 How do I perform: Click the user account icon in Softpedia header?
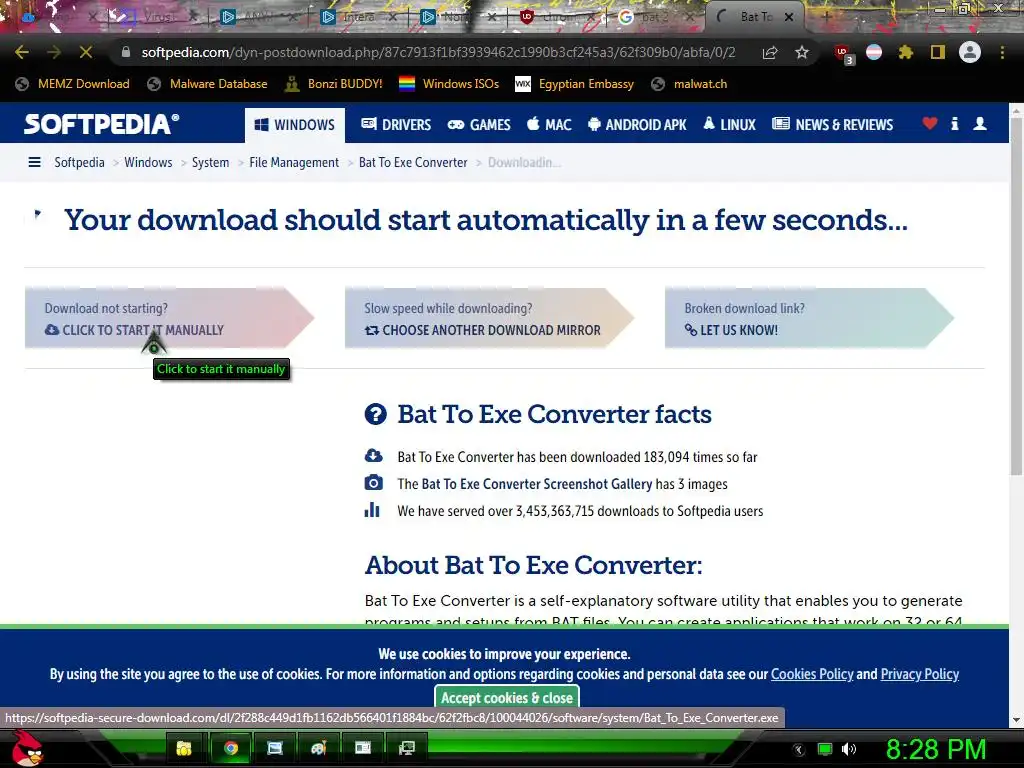click(980, 123)
